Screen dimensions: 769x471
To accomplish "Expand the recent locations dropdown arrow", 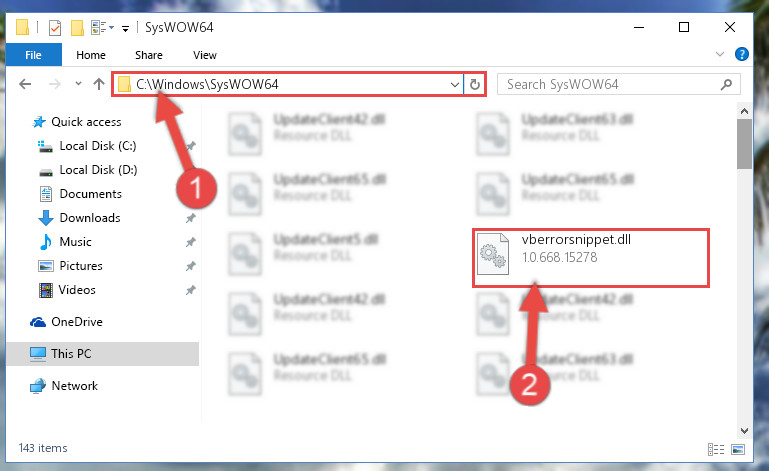I will [x=78, y=84].
